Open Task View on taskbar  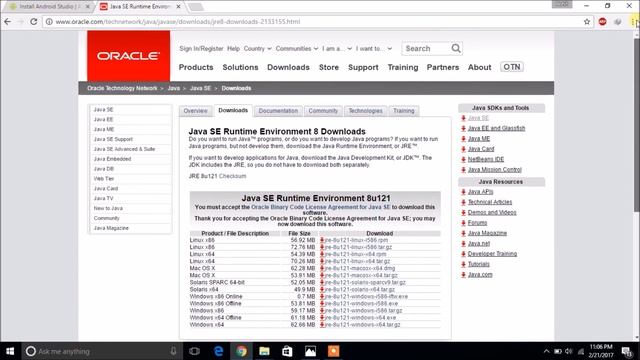pyautogui.click(x=195, y=351)
